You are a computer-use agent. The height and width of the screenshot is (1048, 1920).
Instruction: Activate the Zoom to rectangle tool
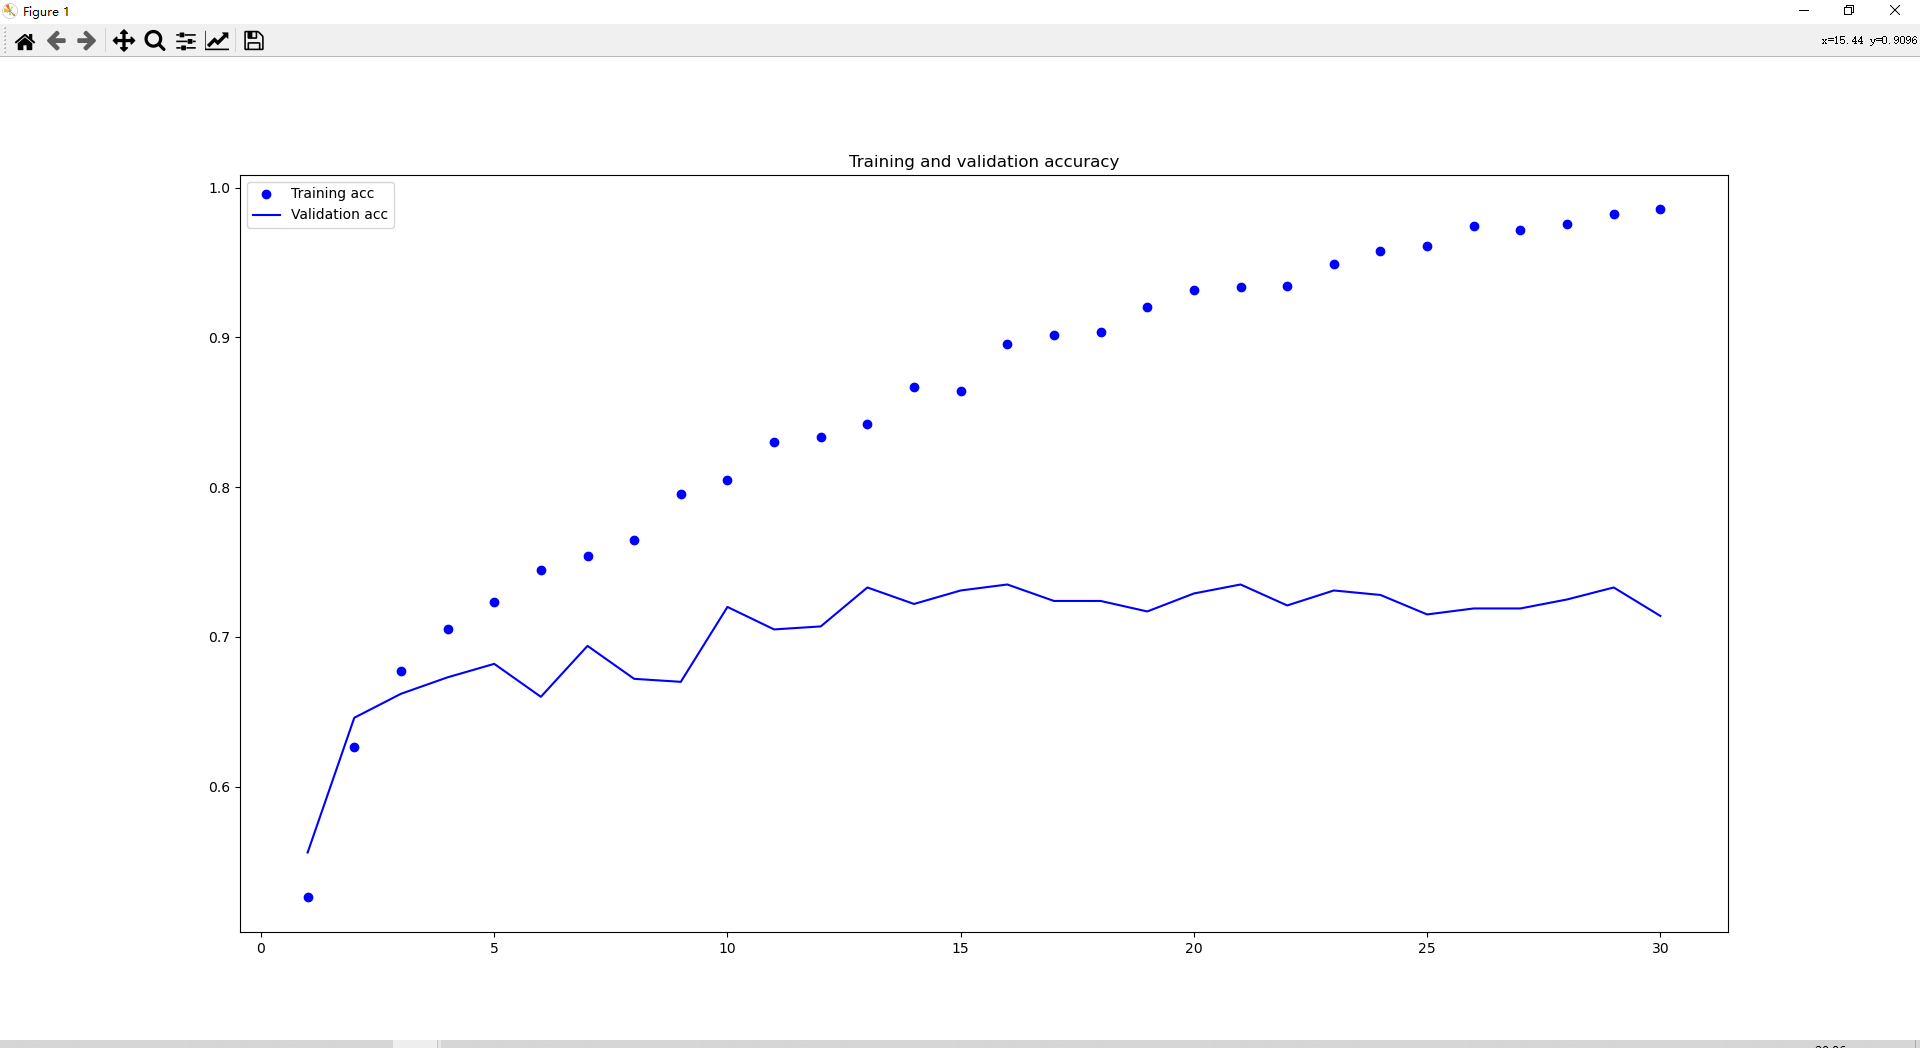tap(155, 41)
